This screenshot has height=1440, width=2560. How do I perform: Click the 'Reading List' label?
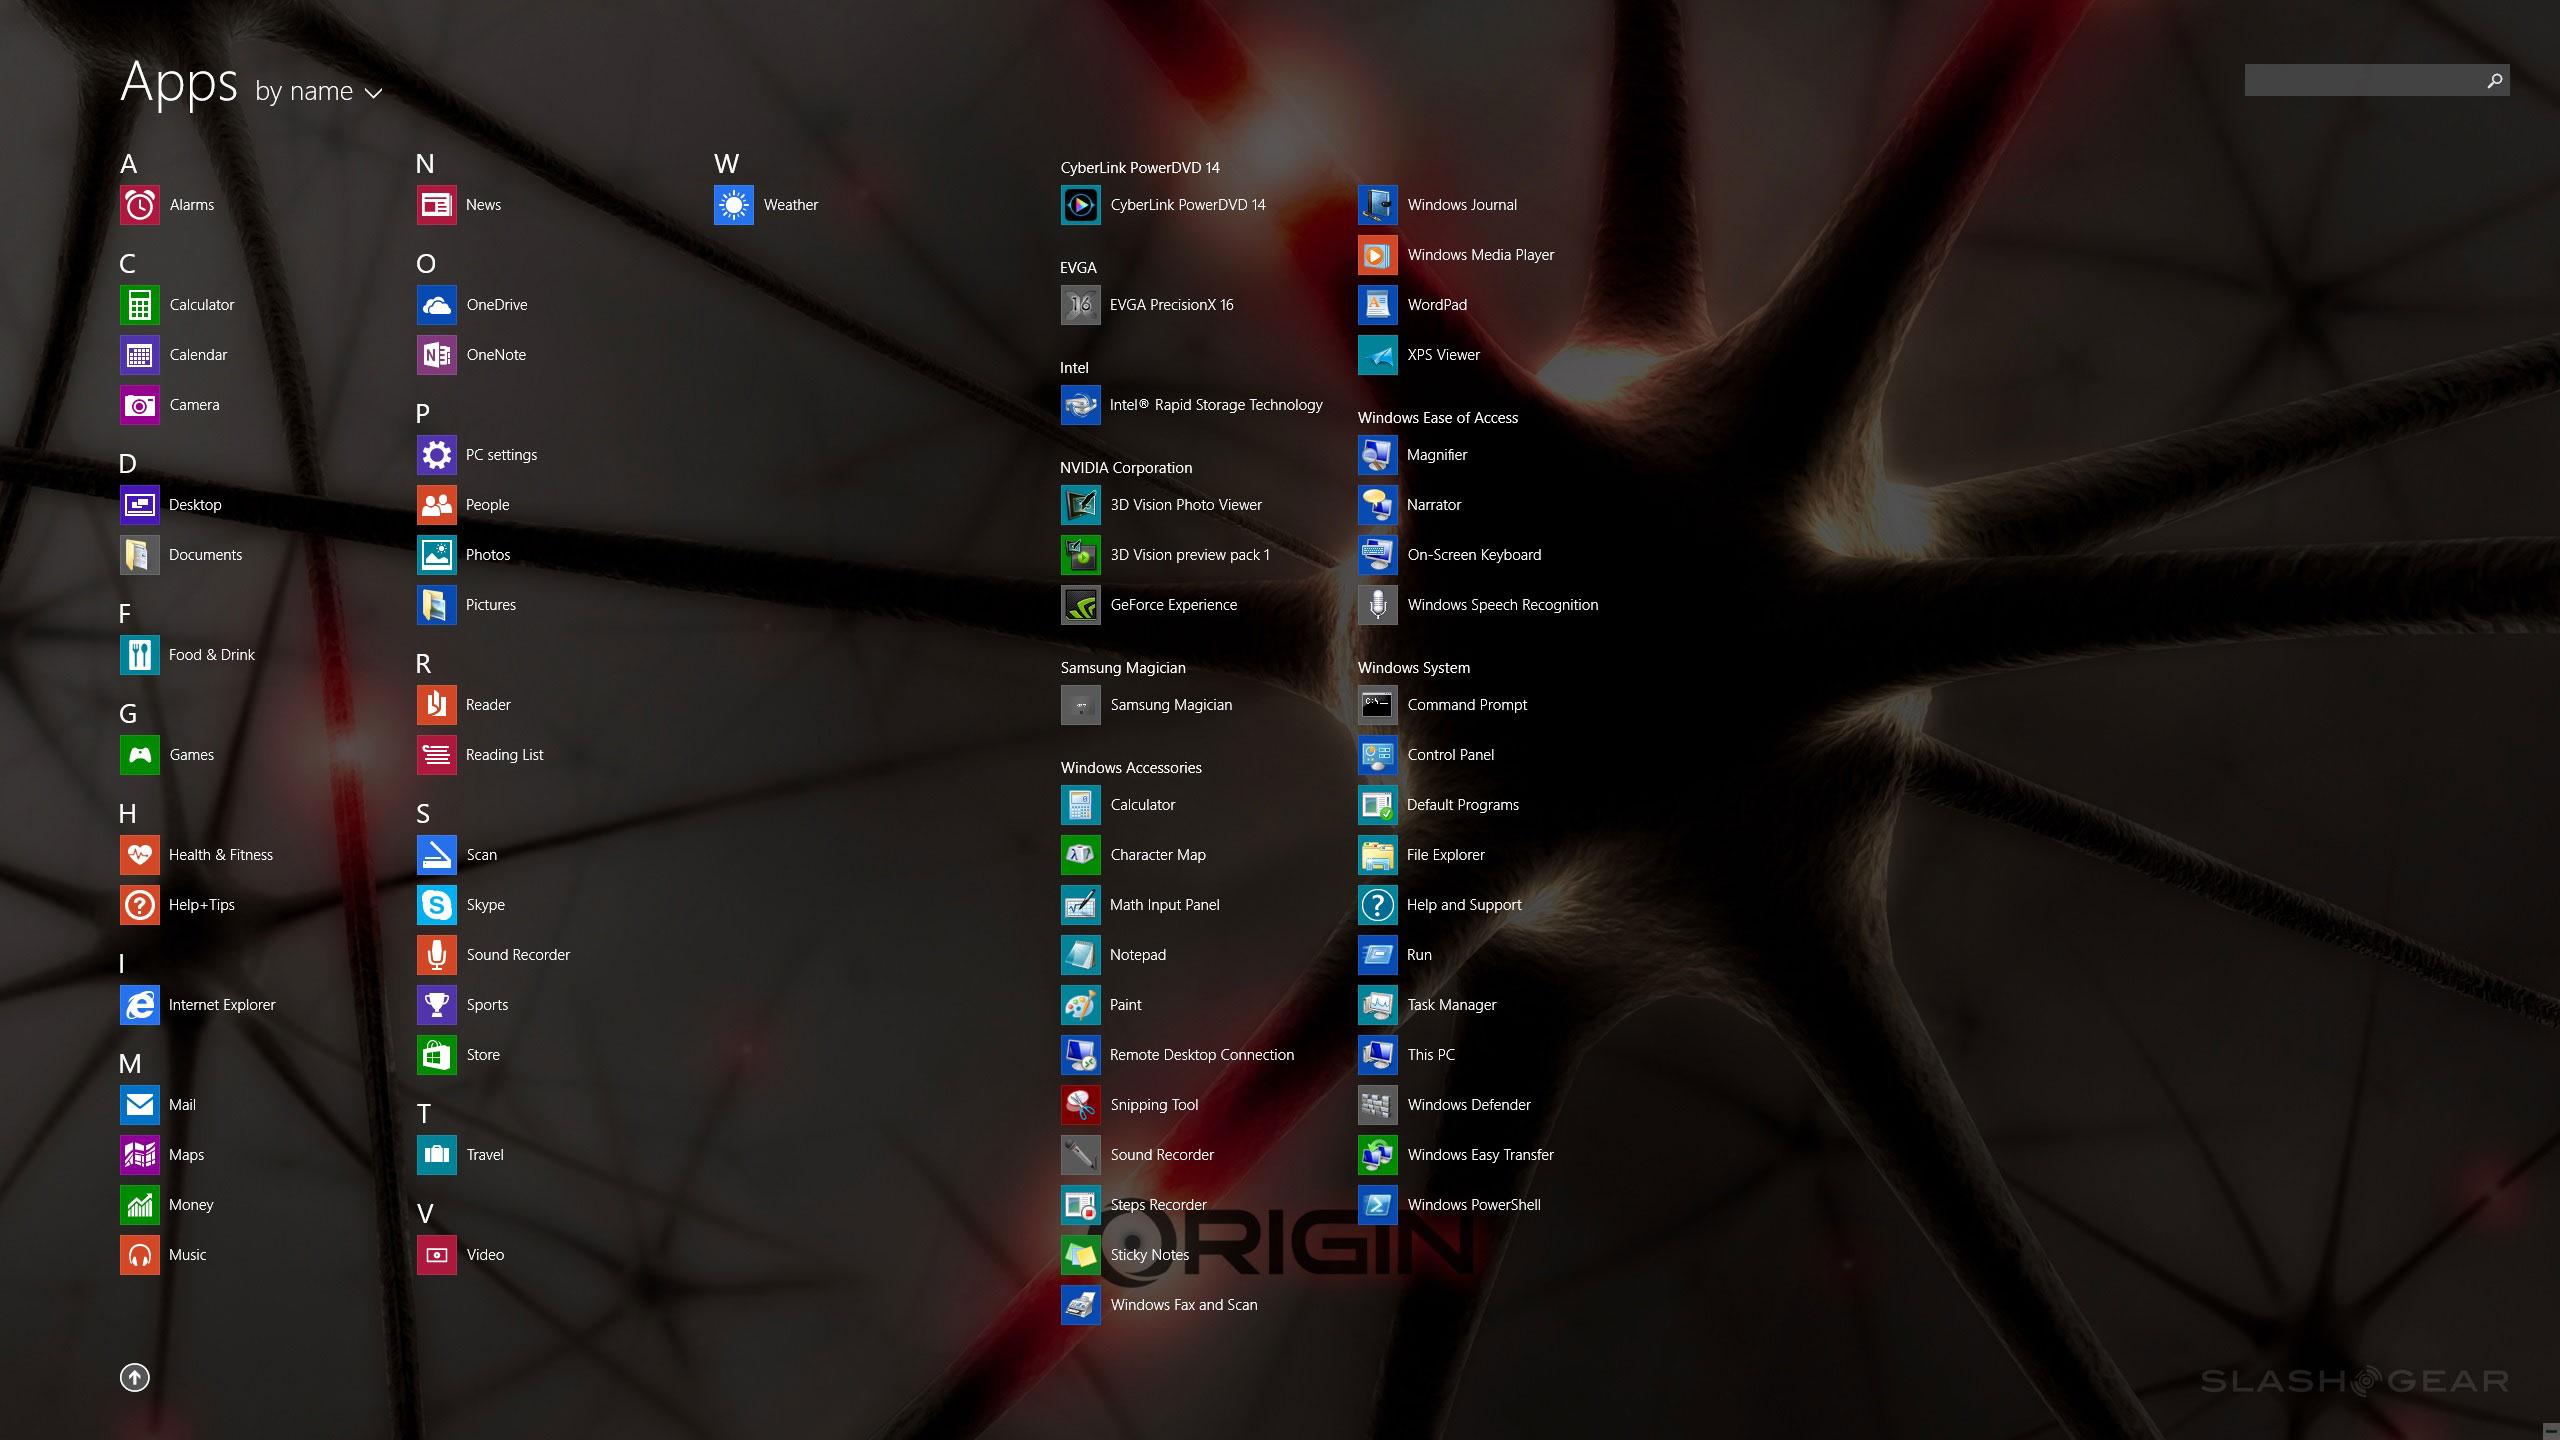click(x=505, y=755)
